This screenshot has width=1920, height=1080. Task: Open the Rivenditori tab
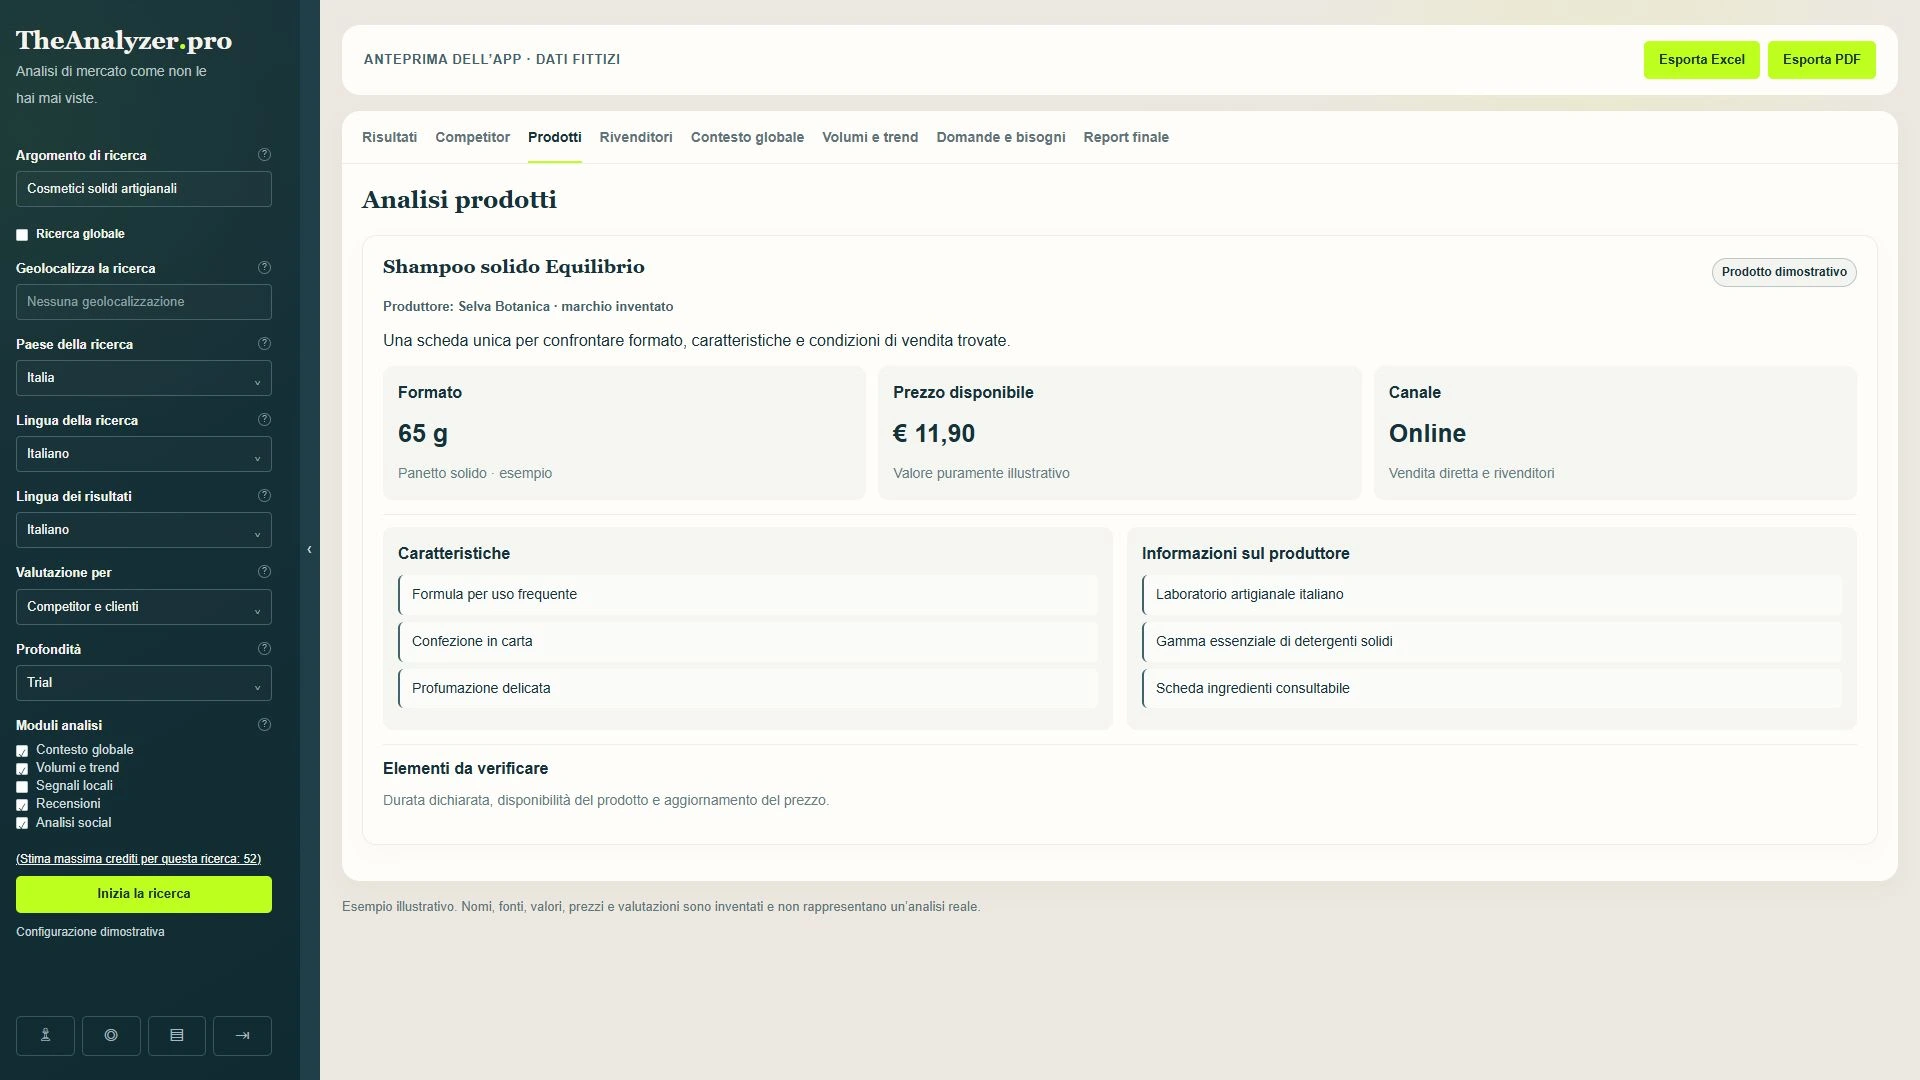(x=636, y=137)
